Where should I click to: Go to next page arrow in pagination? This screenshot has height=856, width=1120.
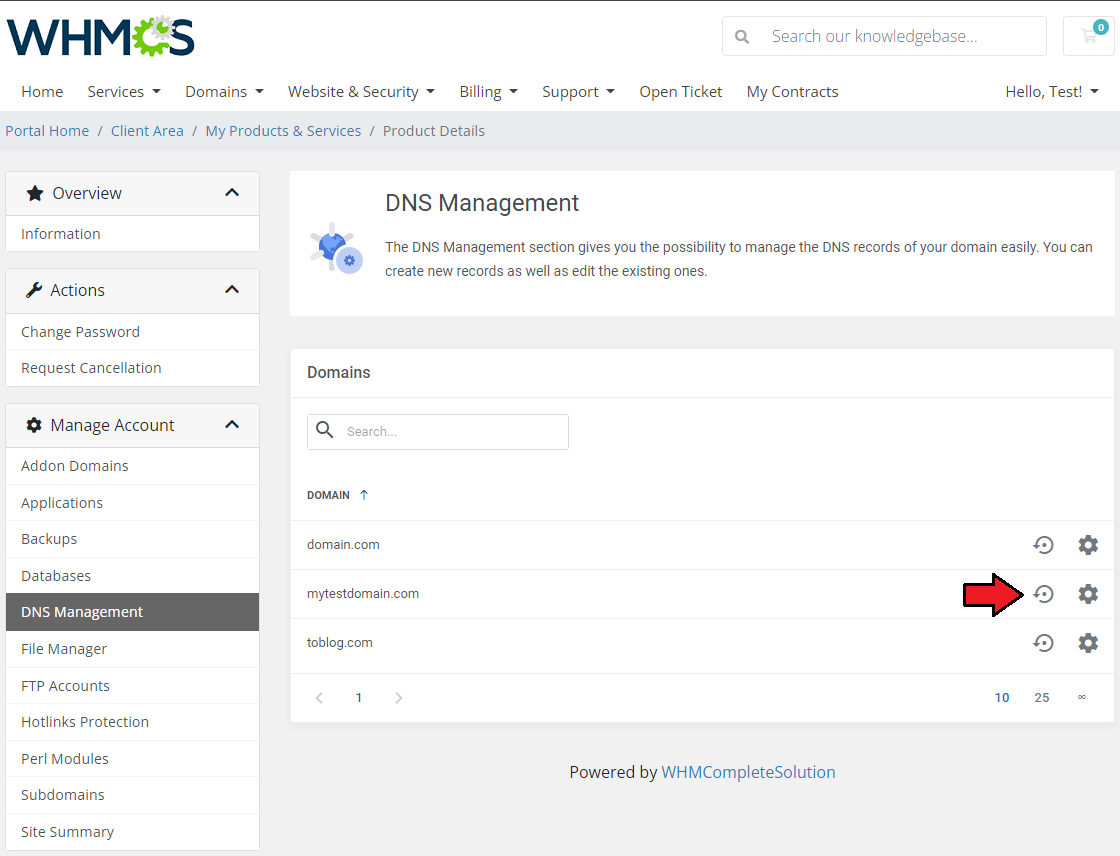point(399,698)
